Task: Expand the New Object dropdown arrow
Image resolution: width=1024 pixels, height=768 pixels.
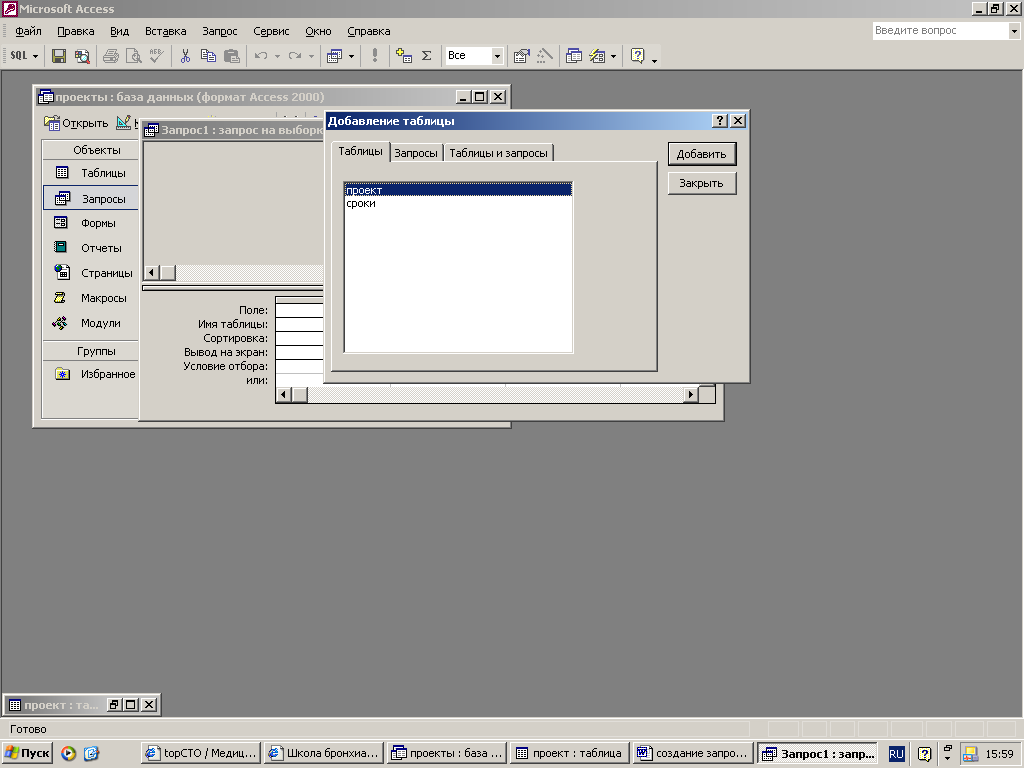Action: click(613, 56)
